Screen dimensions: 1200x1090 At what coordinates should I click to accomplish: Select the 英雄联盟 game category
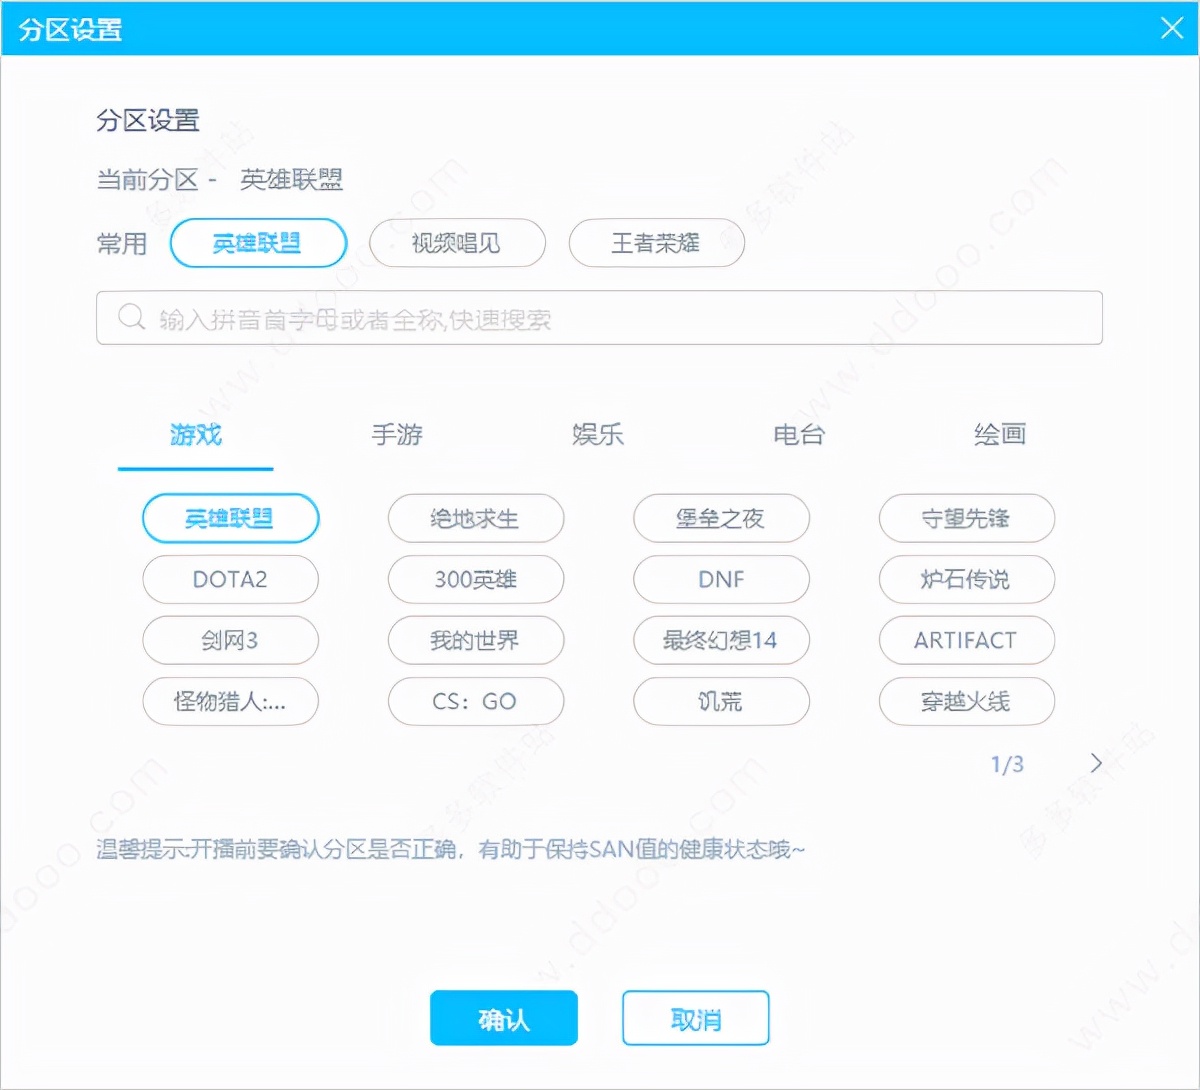point(231,518)
